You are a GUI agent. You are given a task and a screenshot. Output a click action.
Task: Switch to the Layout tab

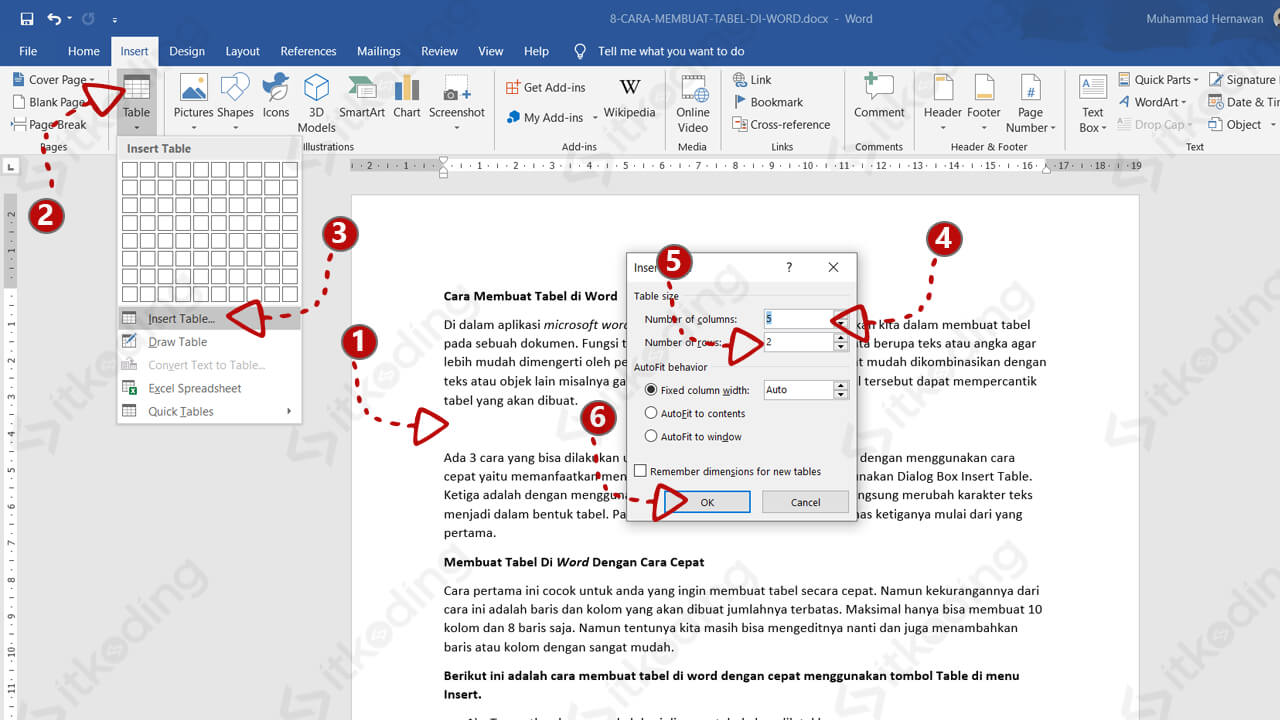(x=242, y=51)
